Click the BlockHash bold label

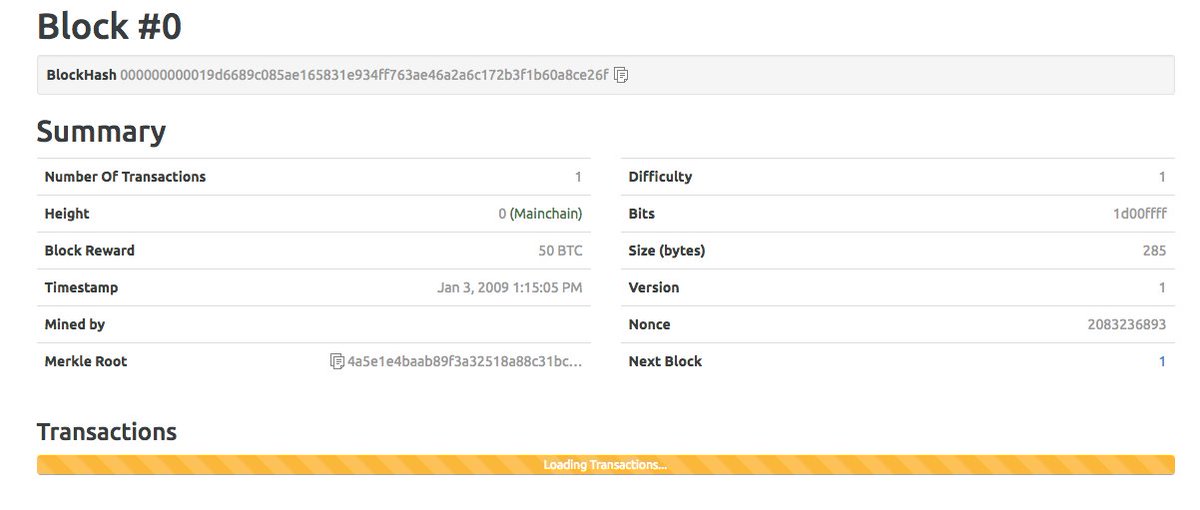(81, 75)
